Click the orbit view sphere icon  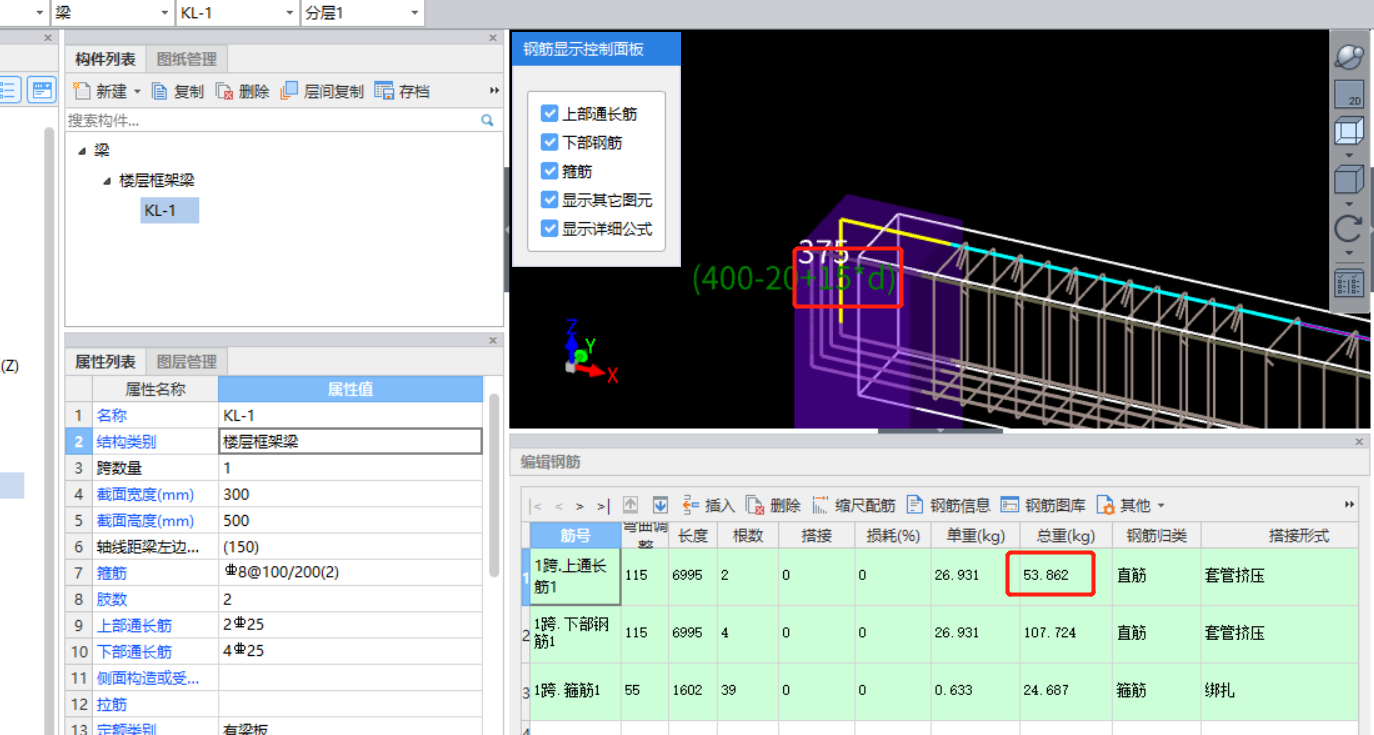coord(1349,56)
